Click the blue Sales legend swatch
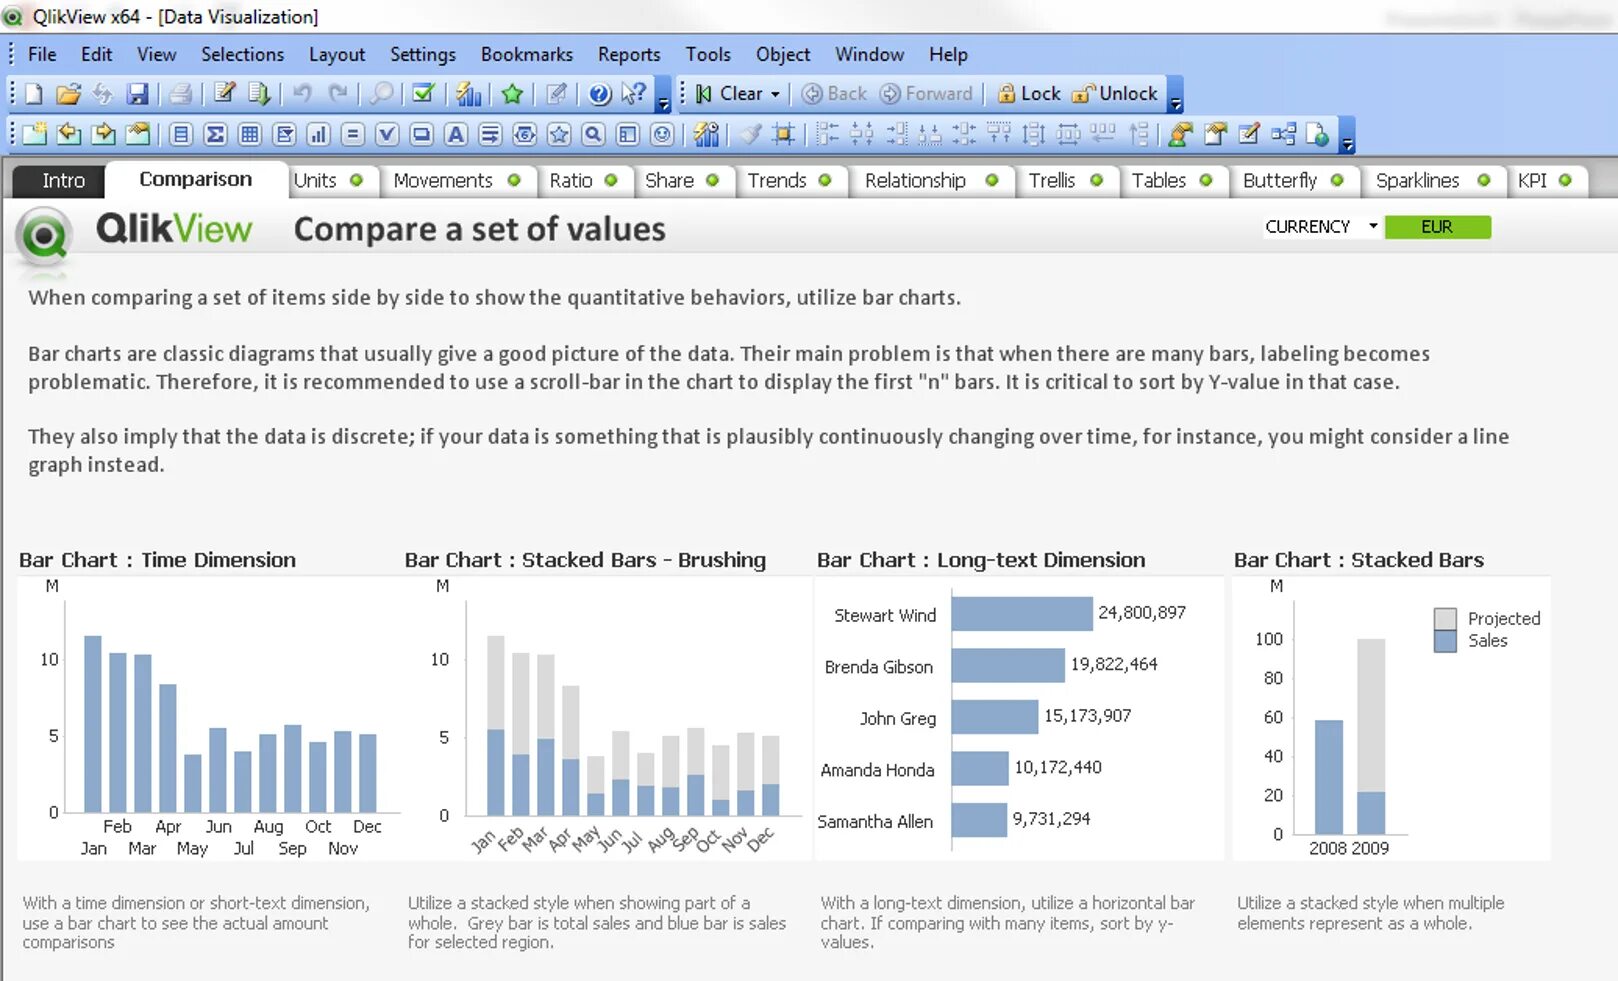 pos(1445,641)
